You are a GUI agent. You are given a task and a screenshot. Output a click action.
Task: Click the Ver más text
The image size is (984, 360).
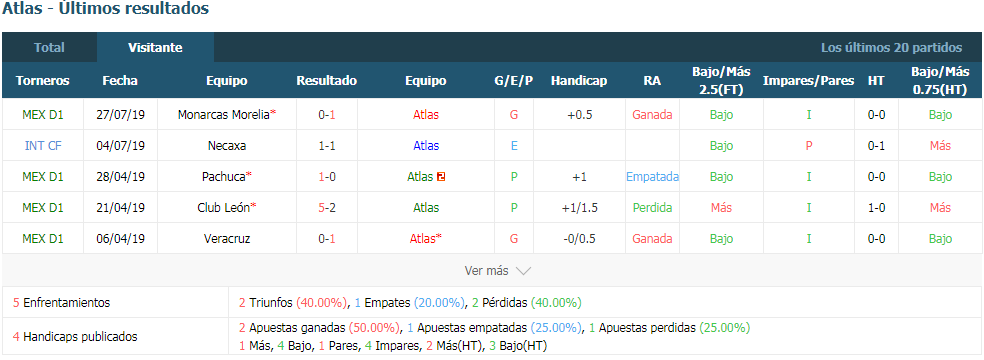(x=486, y=271)
